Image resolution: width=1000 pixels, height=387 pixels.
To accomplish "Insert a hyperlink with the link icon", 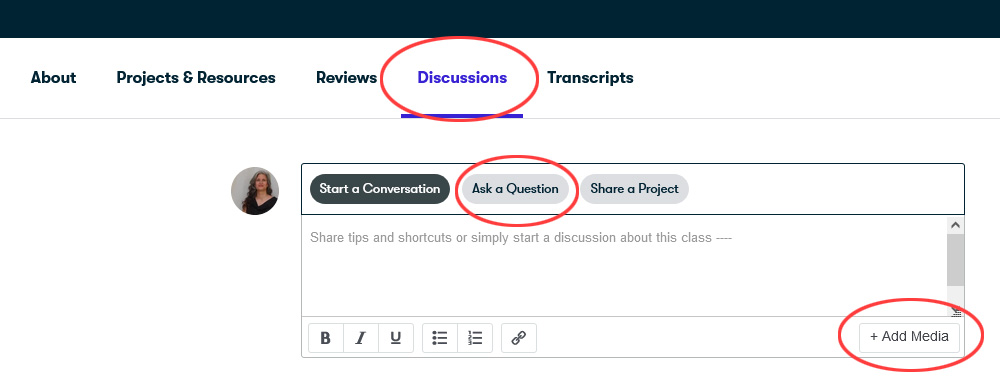I will [519, 338].
